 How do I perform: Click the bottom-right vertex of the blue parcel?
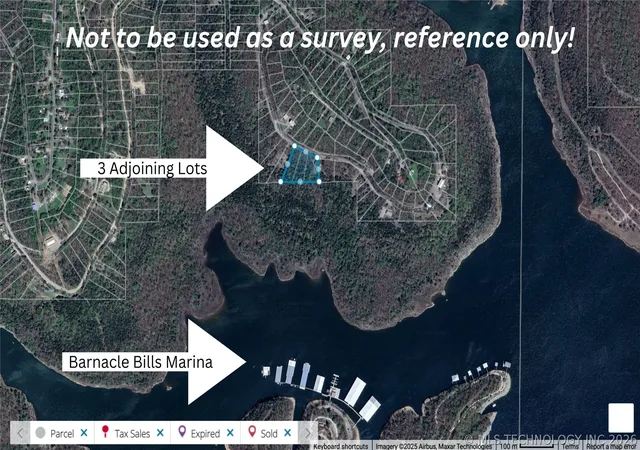tap(319, 181)
